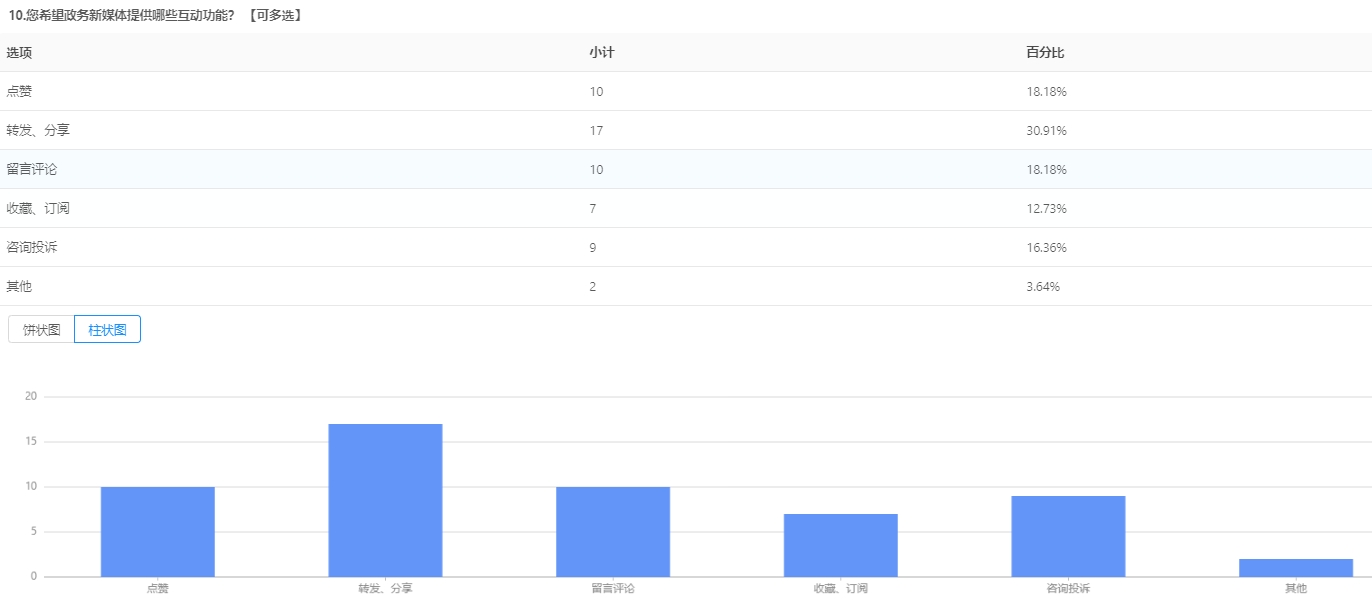The image size is (1372, 602).
Task: Click the 留言评论 bar in the chart
Action: tap(613, 531)
